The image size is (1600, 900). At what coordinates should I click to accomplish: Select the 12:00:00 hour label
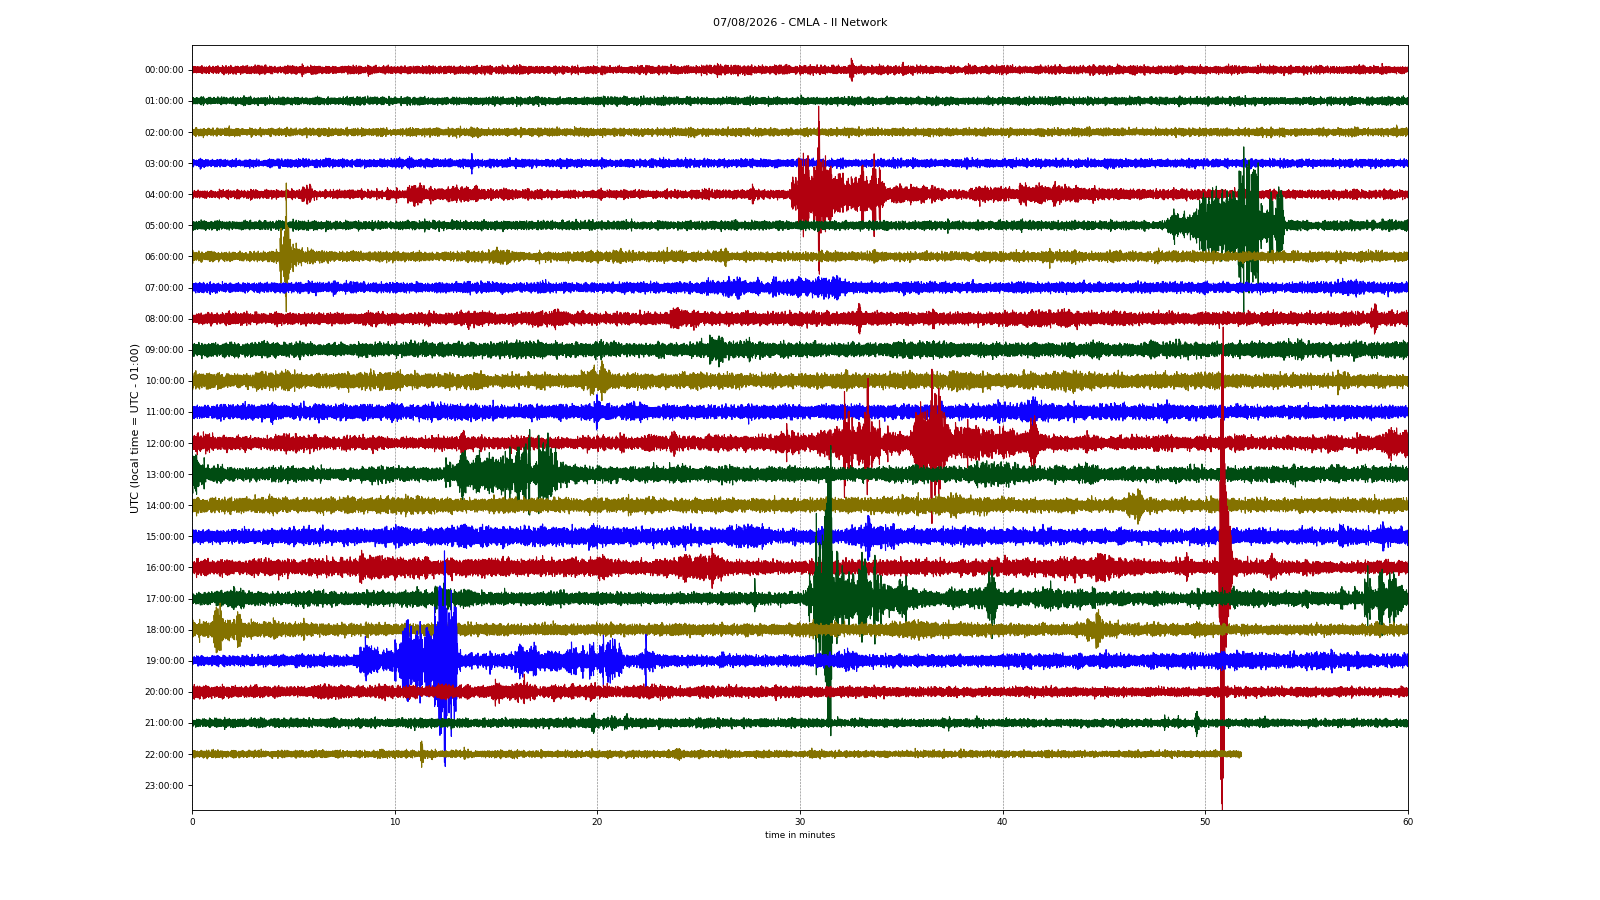coord(164,443)
